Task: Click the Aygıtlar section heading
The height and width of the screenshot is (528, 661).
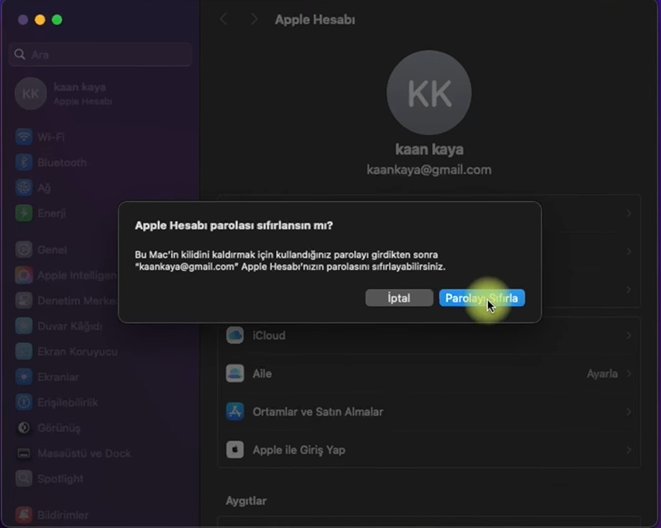Action: [x=246, y=501]
